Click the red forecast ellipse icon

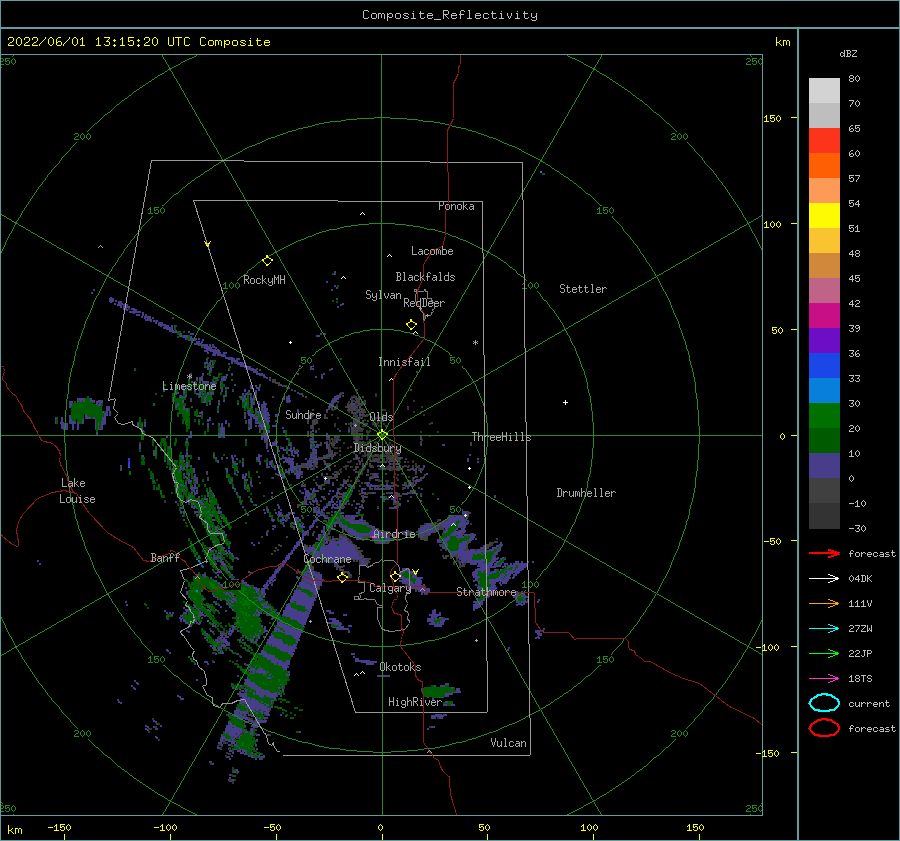[x=824, y=728]
